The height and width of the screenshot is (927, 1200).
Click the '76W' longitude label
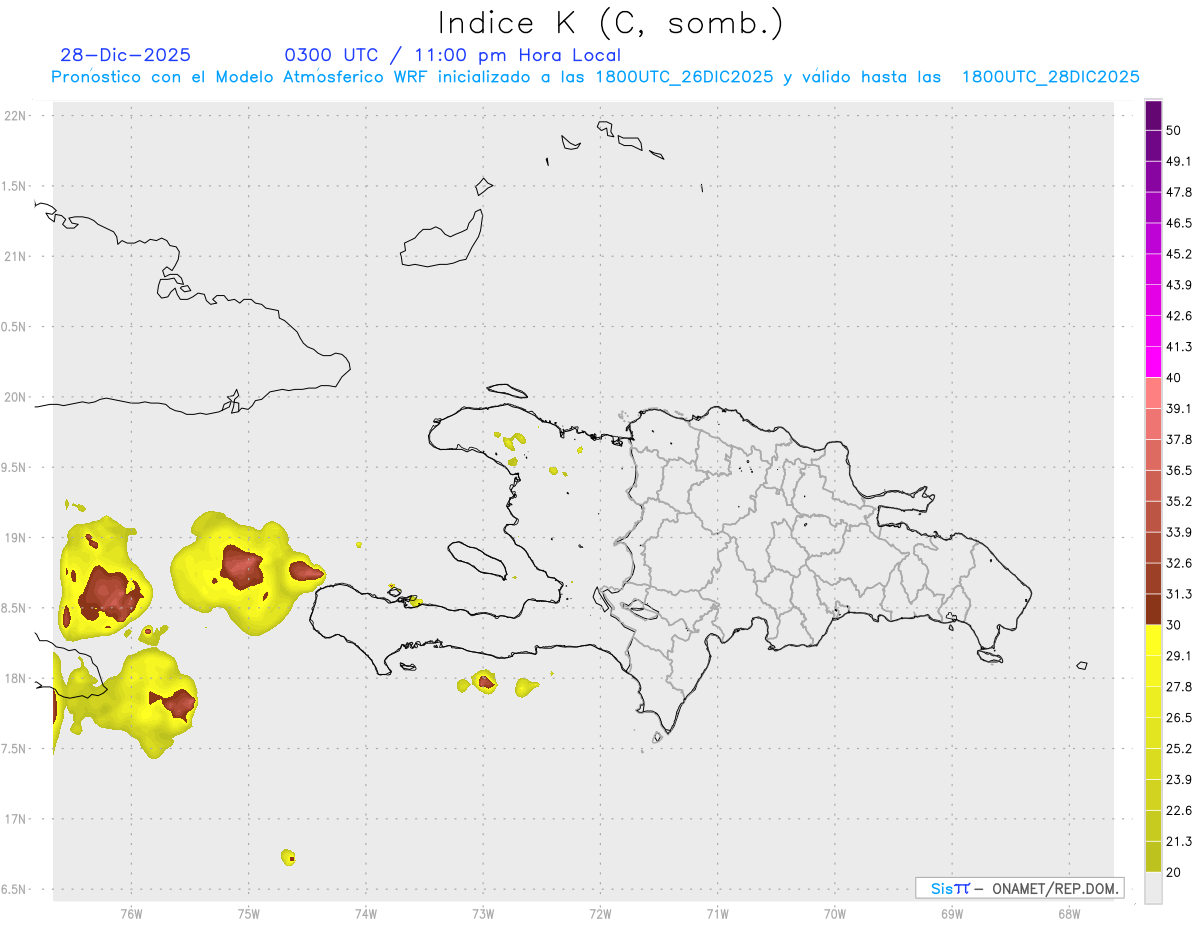[x=131, y=915]
